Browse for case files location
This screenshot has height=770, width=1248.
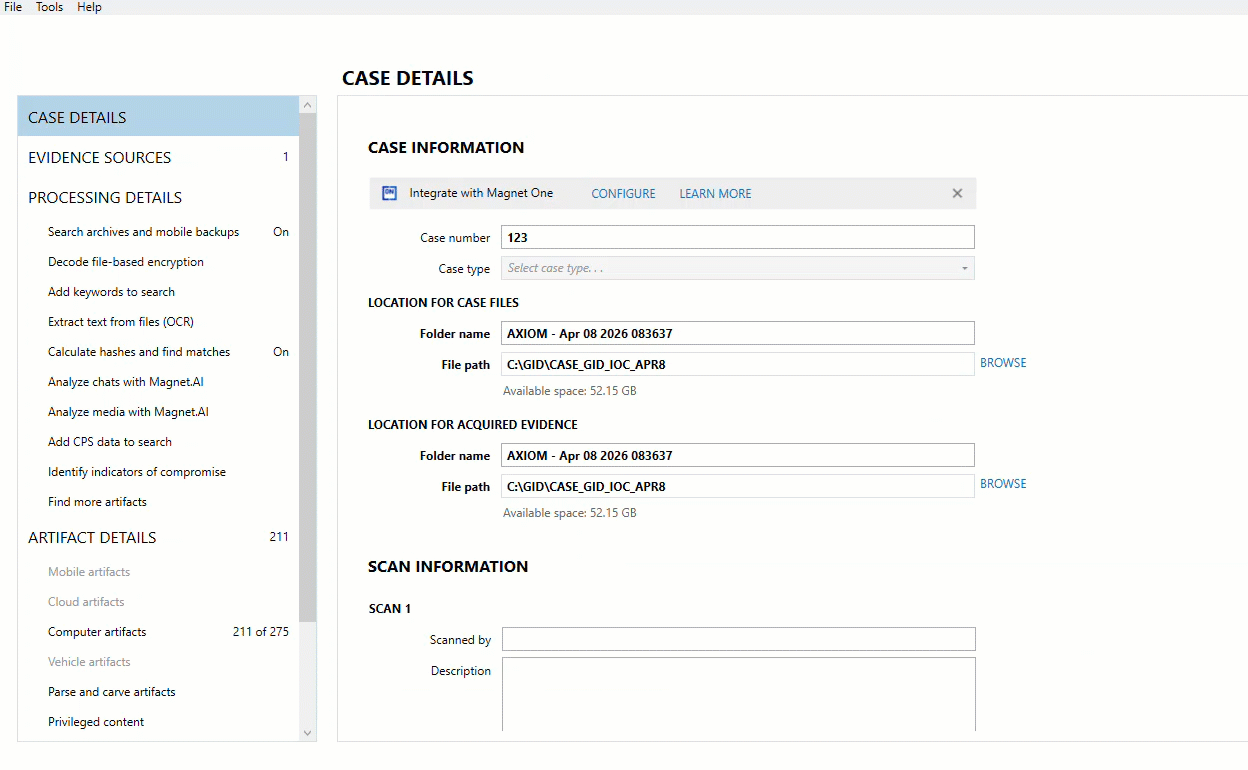tap(1002, 362)
